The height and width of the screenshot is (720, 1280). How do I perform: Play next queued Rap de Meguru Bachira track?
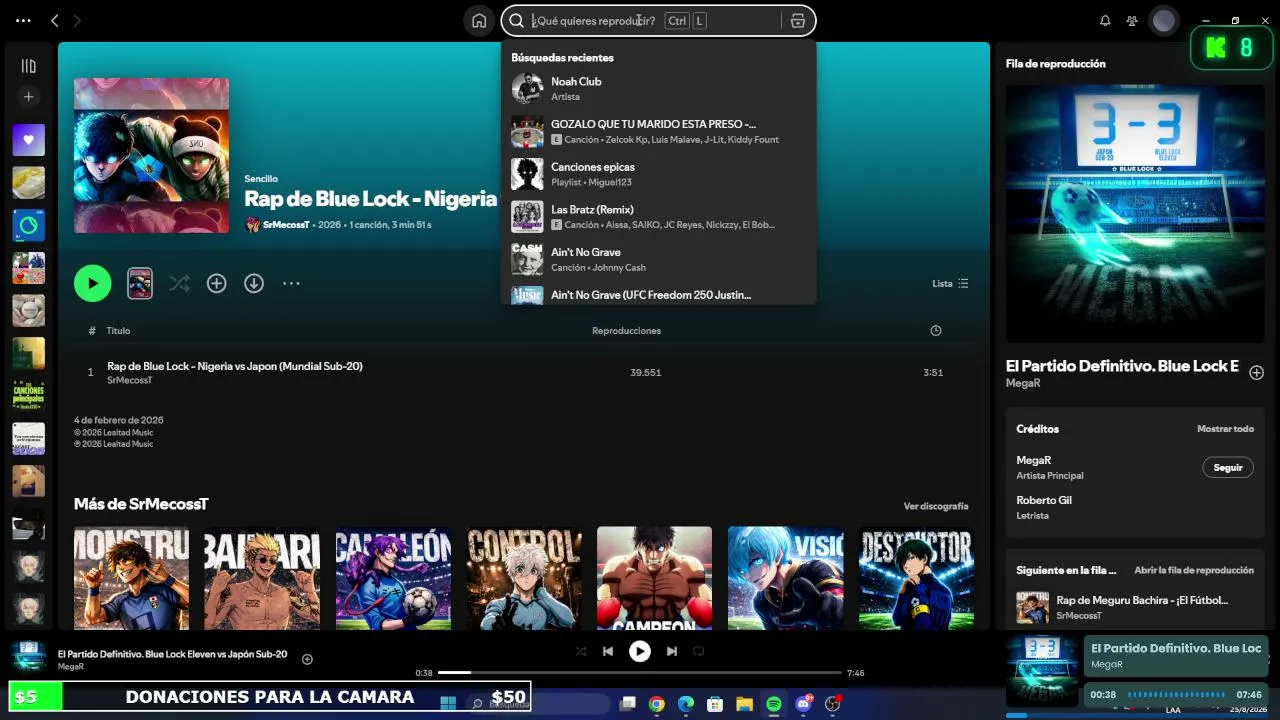tap(1032, 607)
